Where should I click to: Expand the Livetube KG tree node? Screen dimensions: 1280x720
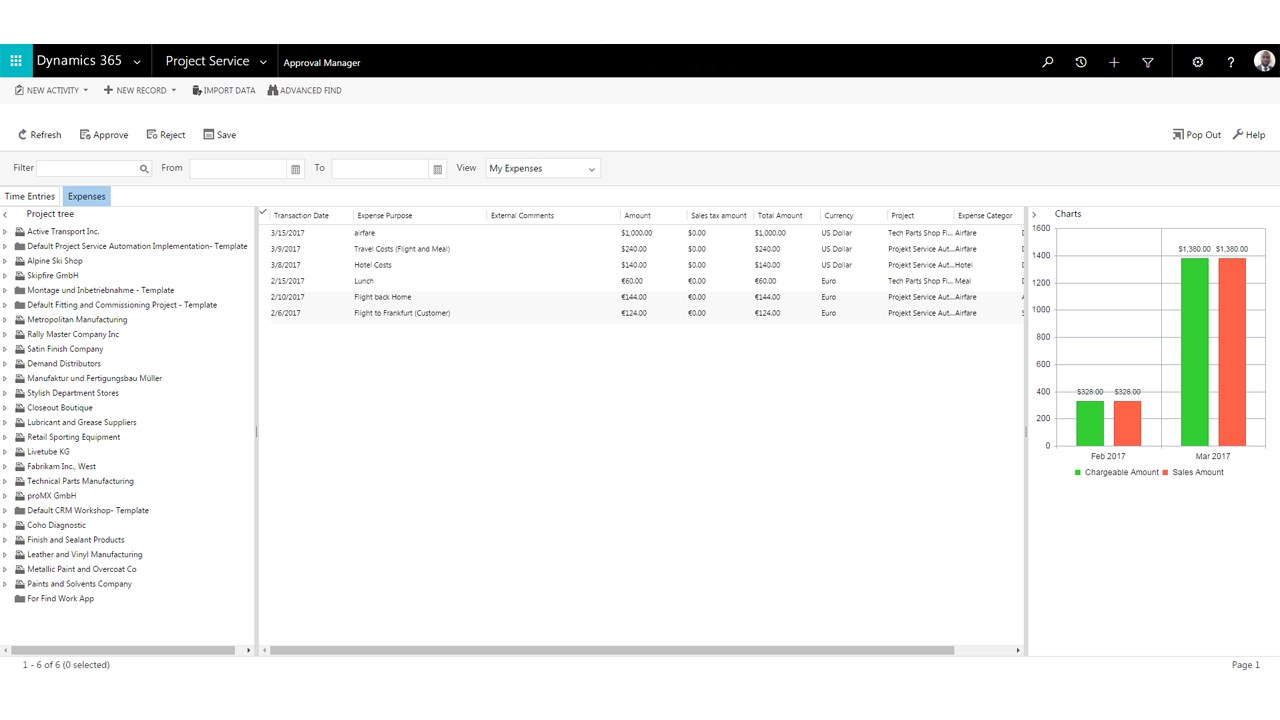coord(5,452)
